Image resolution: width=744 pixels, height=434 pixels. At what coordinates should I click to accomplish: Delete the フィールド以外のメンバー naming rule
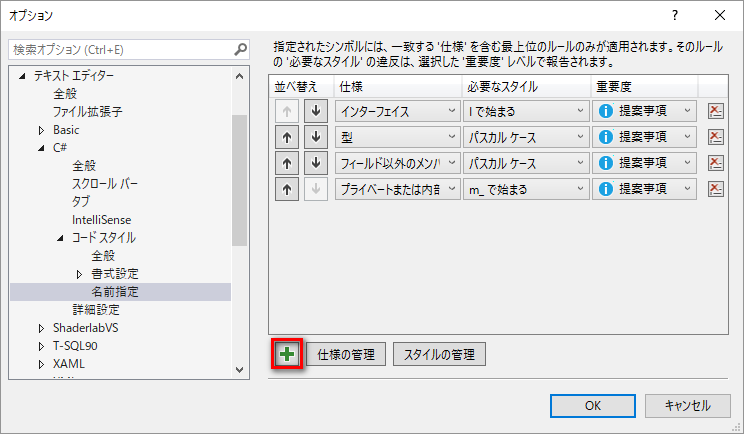(715, 163)
